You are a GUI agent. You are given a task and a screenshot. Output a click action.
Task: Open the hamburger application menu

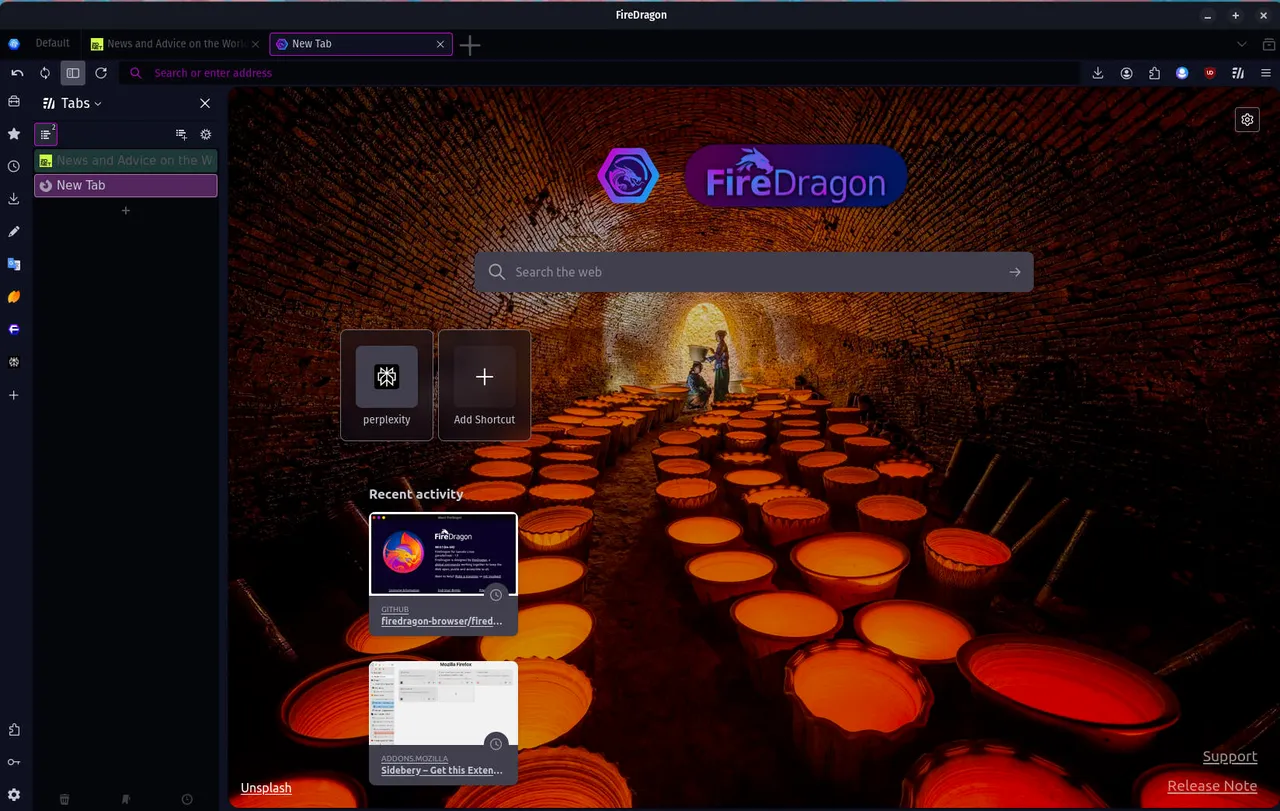1266,73
